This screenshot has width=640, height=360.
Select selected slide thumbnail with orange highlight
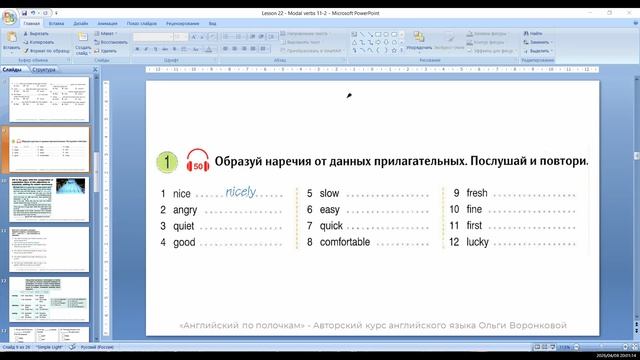49,149
